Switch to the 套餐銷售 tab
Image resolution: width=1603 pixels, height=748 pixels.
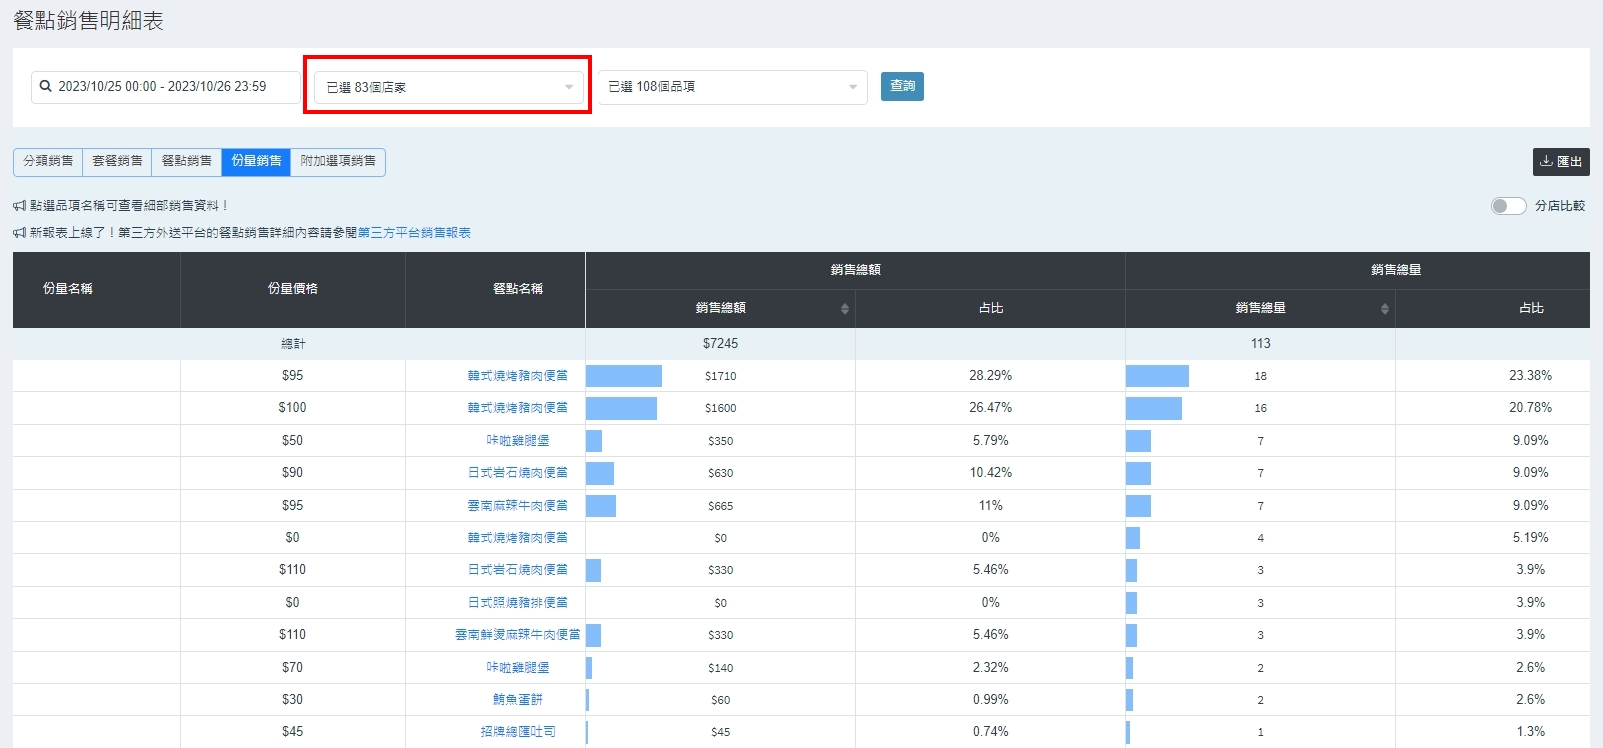117,161
